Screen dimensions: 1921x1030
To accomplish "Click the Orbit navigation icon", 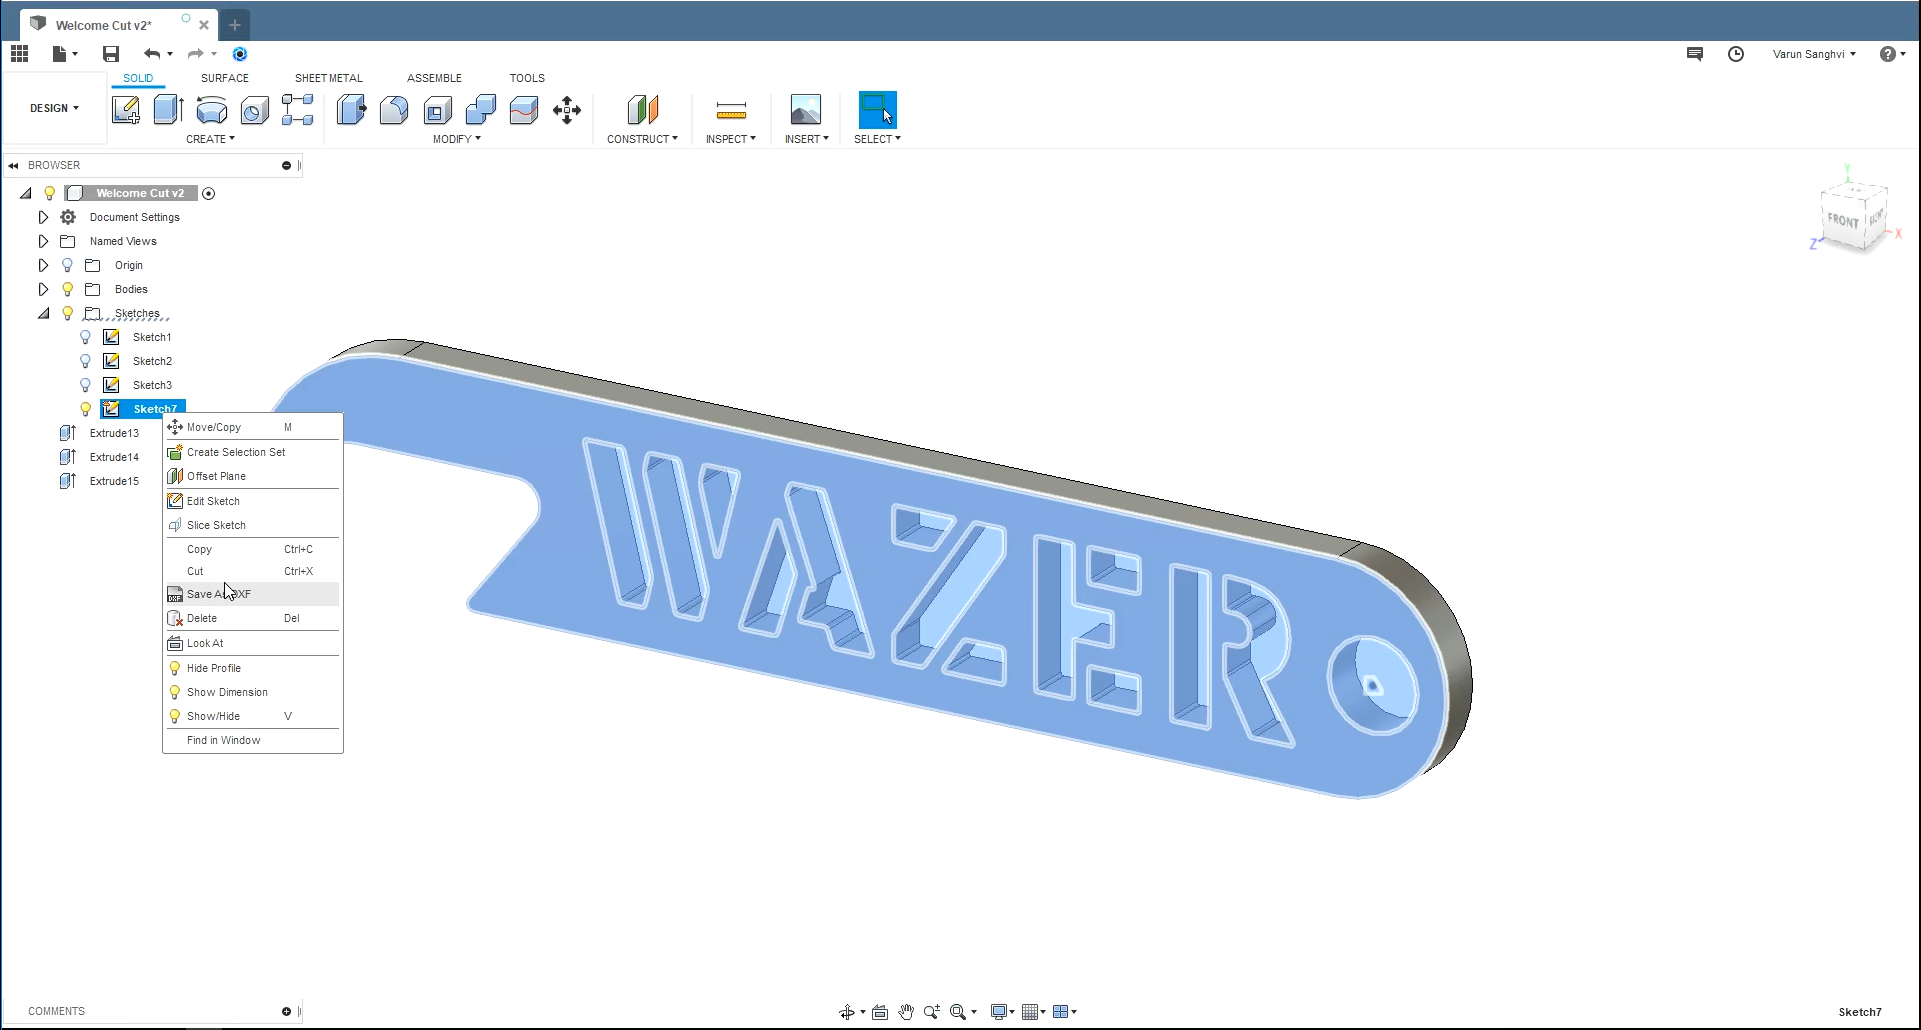I will (847, 1012).
